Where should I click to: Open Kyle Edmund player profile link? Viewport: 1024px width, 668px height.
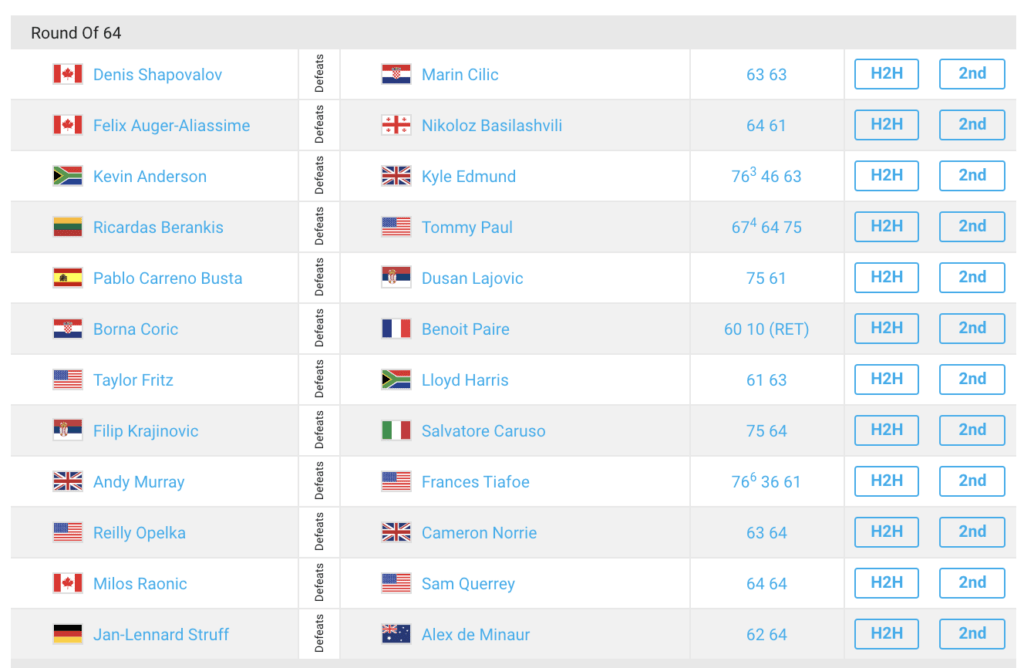coord(468,176)
